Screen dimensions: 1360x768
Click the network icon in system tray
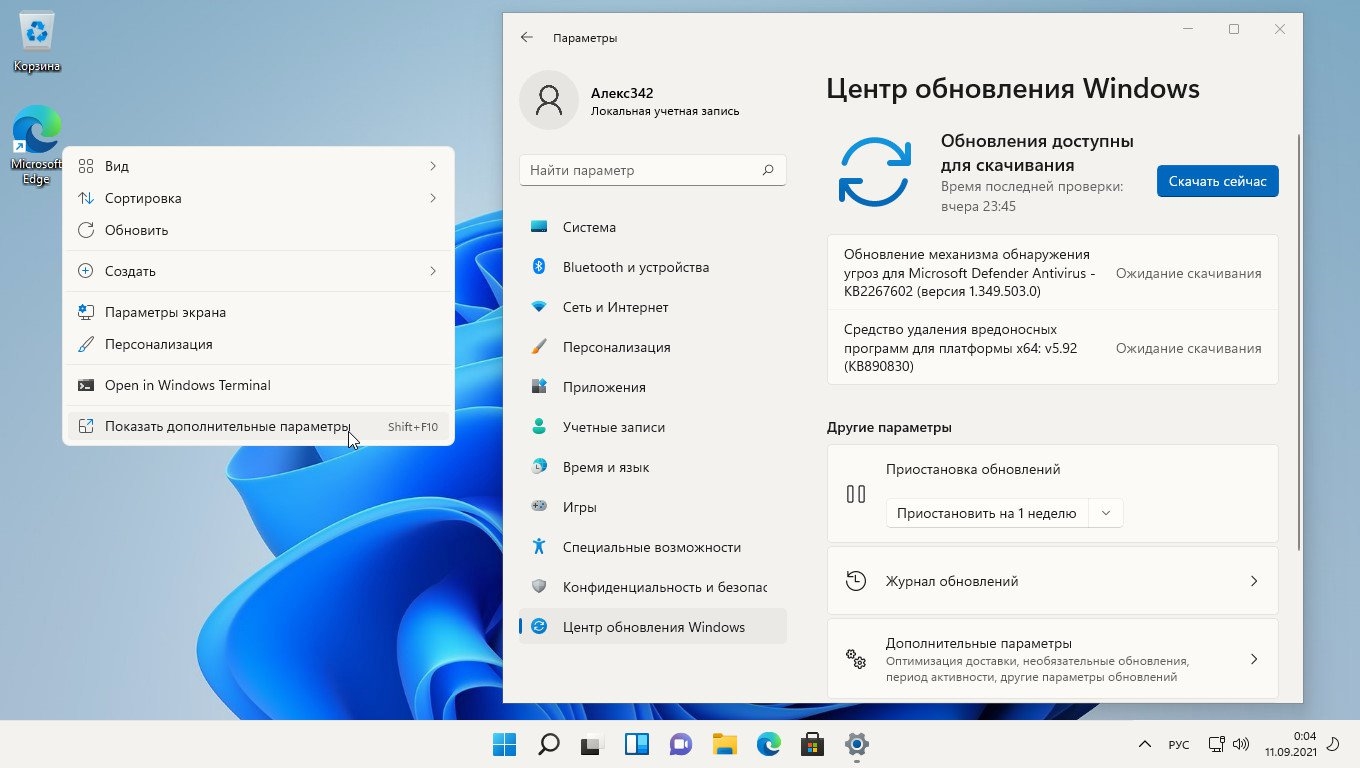1217,744
